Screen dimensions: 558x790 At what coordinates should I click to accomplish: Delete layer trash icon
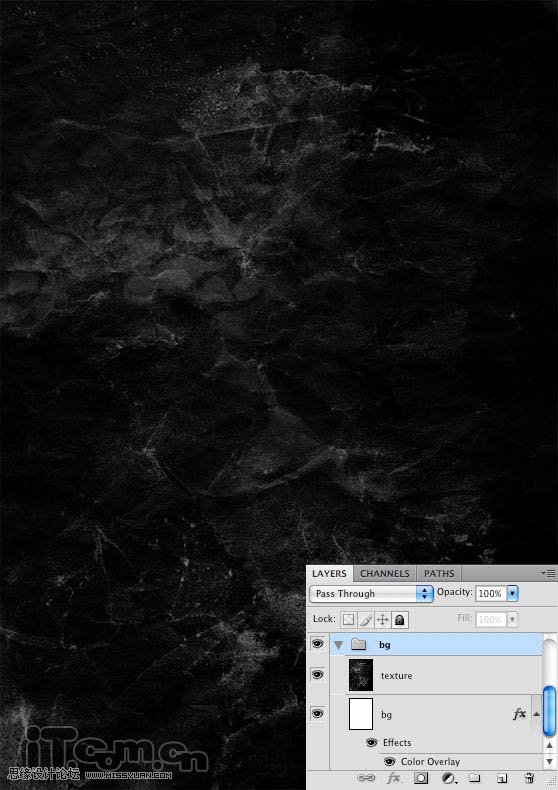pyautogui.click(x=529, y=778)
